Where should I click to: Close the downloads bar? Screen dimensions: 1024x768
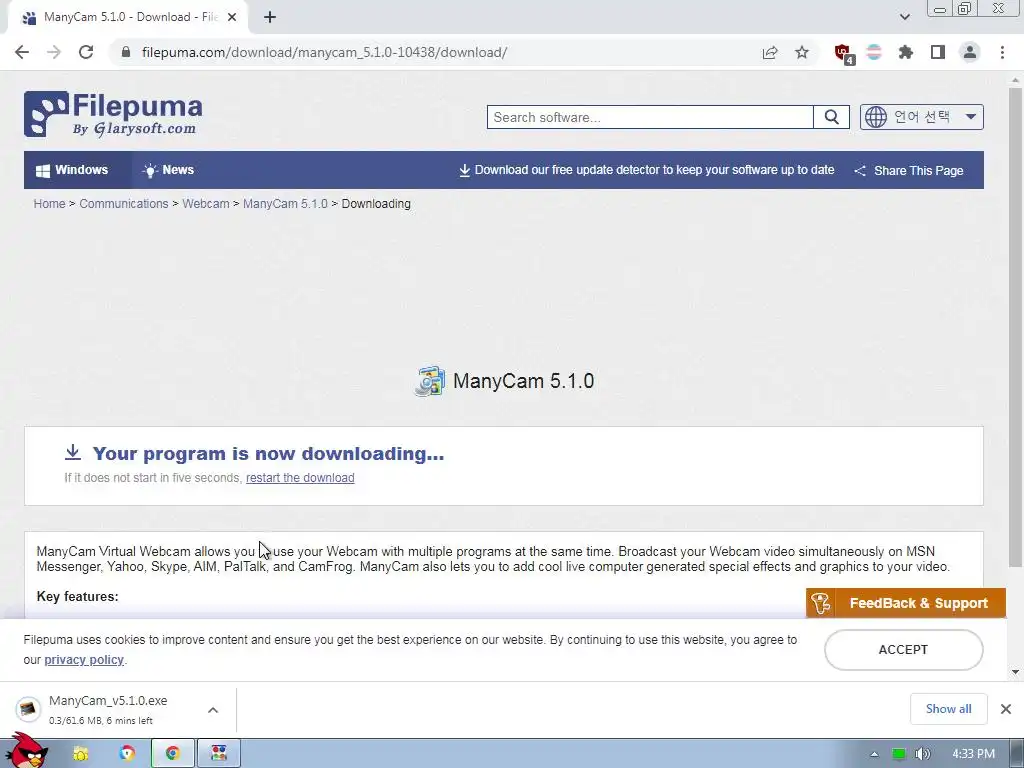pyautogui.click(x=1006, y=709)
